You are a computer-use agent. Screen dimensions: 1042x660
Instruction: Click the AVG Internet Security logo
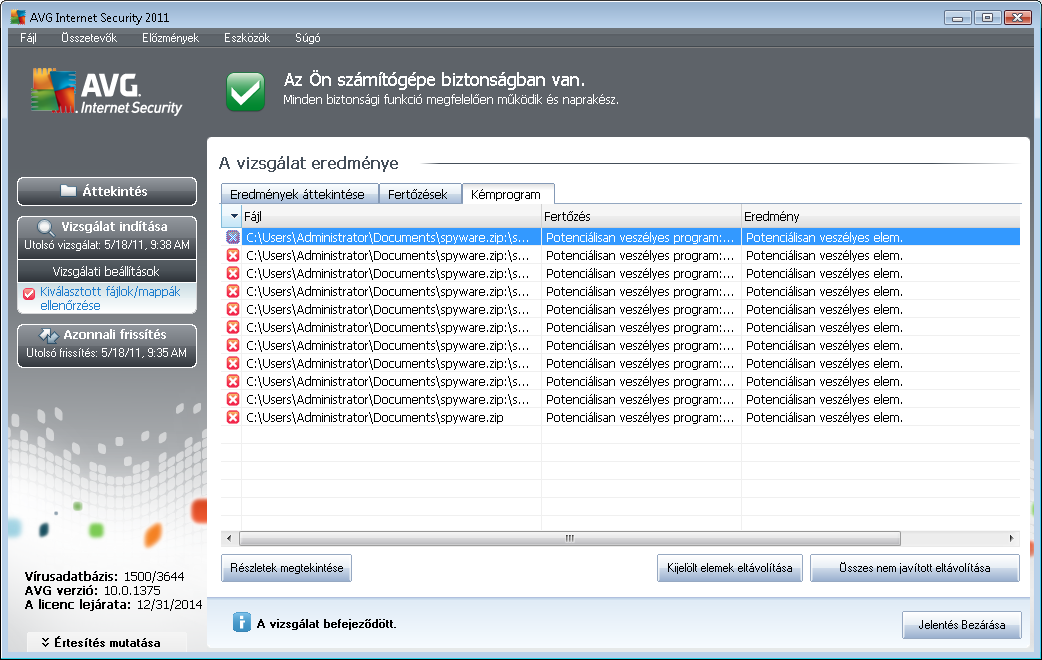click(106, 92)
